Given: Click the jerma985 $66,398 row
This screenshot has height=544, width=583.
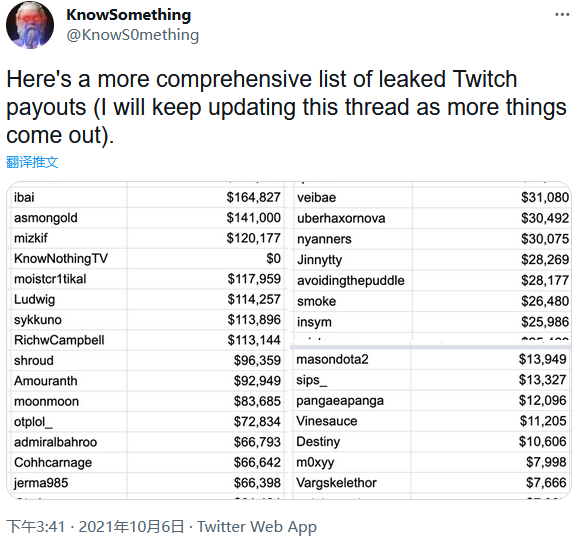Looking at the screenshot, I should tap(147, 483).
